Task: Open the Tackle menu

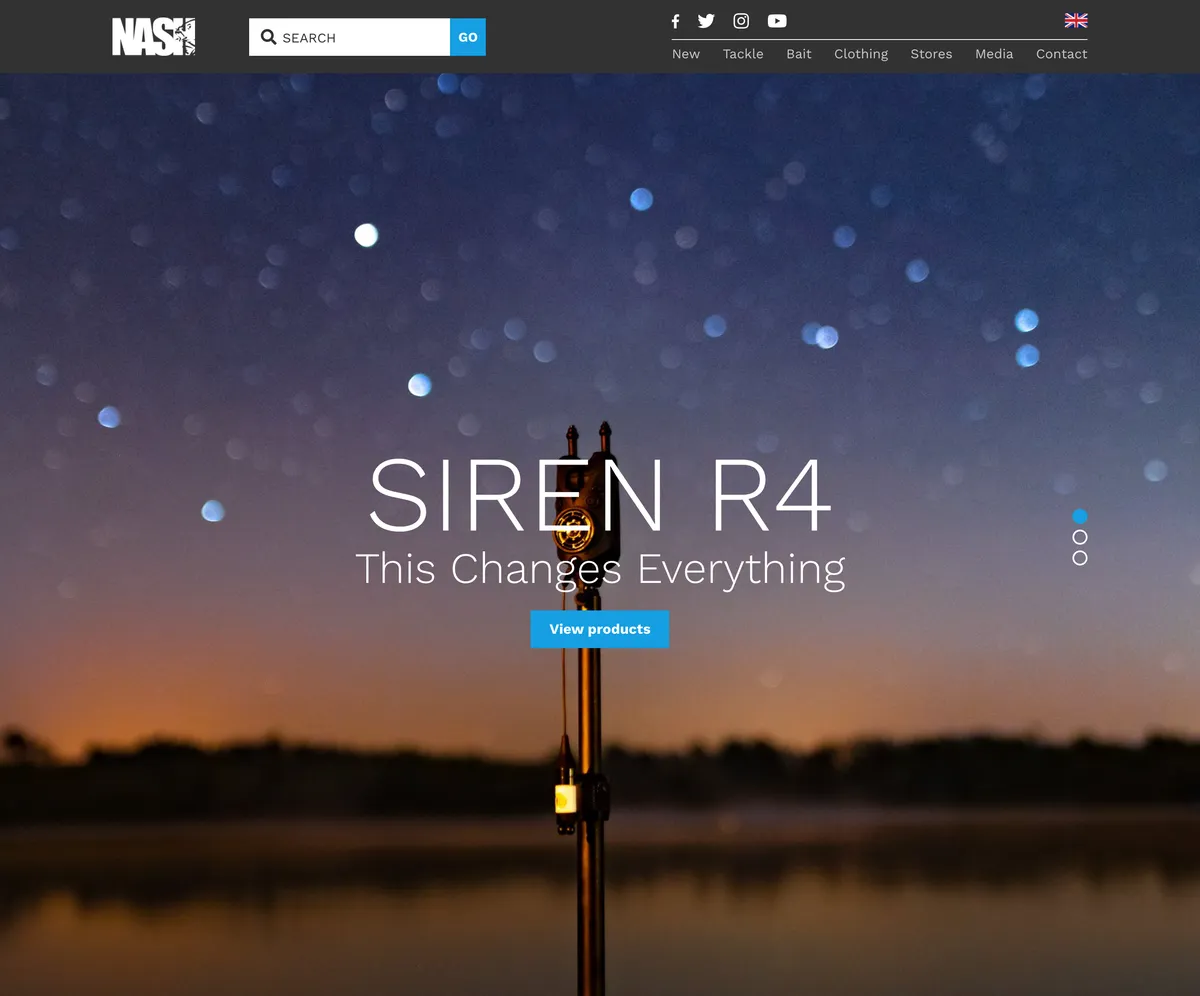Action: coord(743,54)
